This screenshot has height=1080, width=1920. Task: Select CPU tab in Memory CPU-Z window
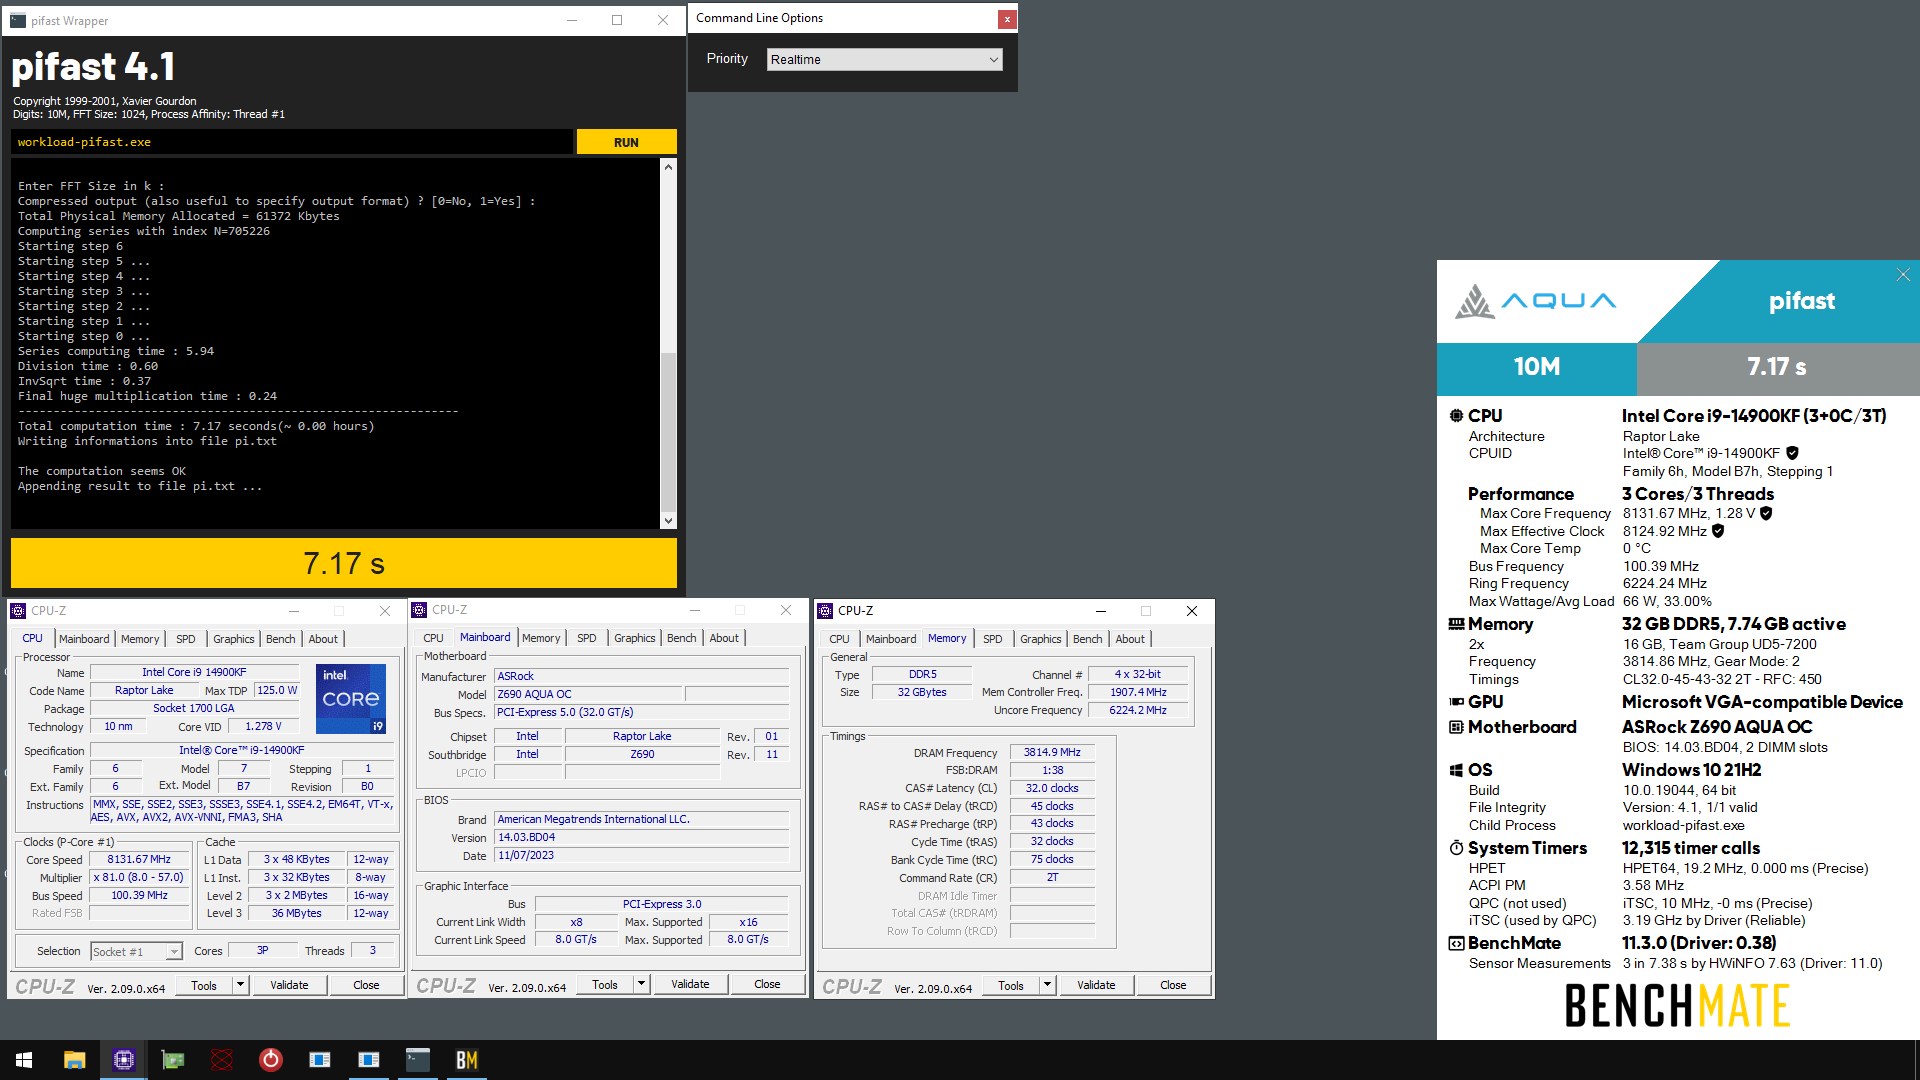(839, 639)
